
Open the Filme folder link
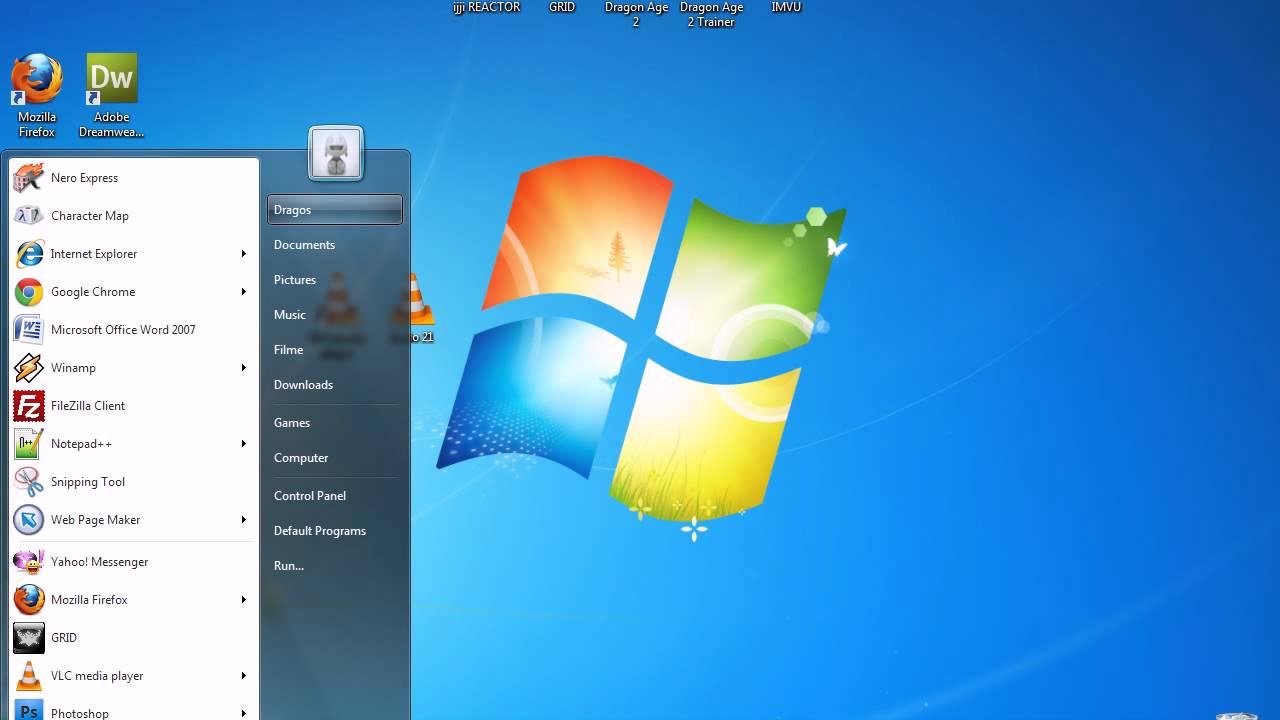335,350
